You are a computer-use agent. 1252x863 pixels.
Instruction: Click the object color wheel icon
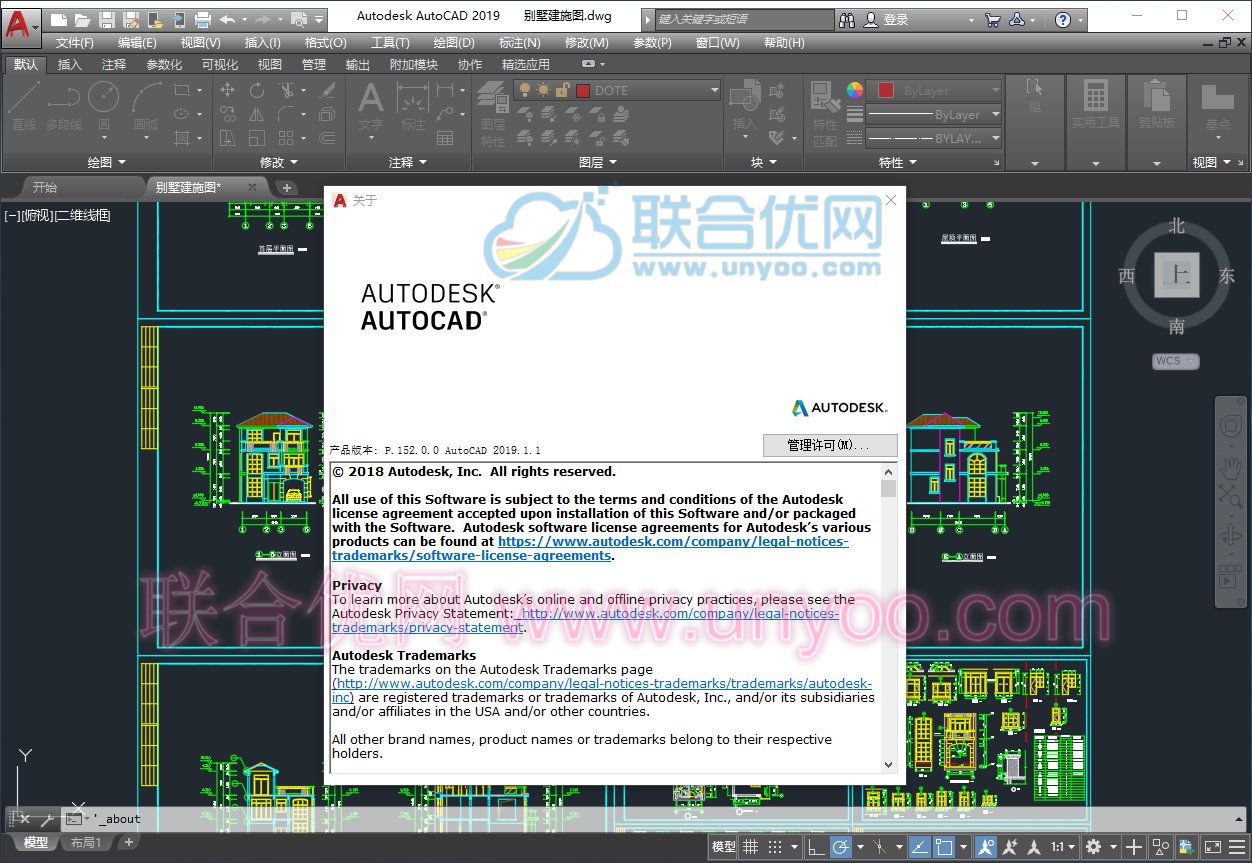pos(855,90)
